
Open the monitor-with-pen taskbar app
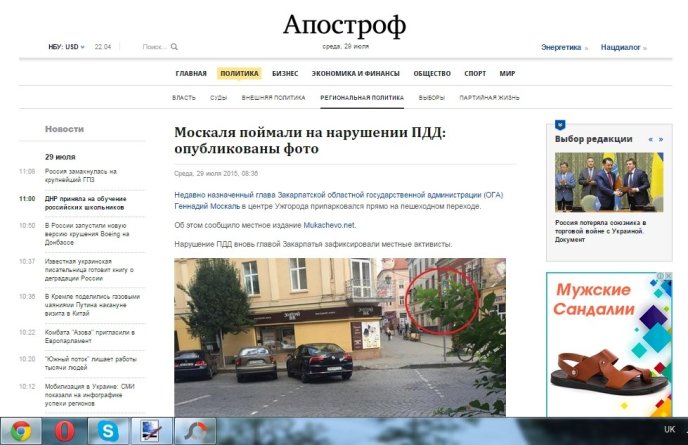(x=151, y=431)
